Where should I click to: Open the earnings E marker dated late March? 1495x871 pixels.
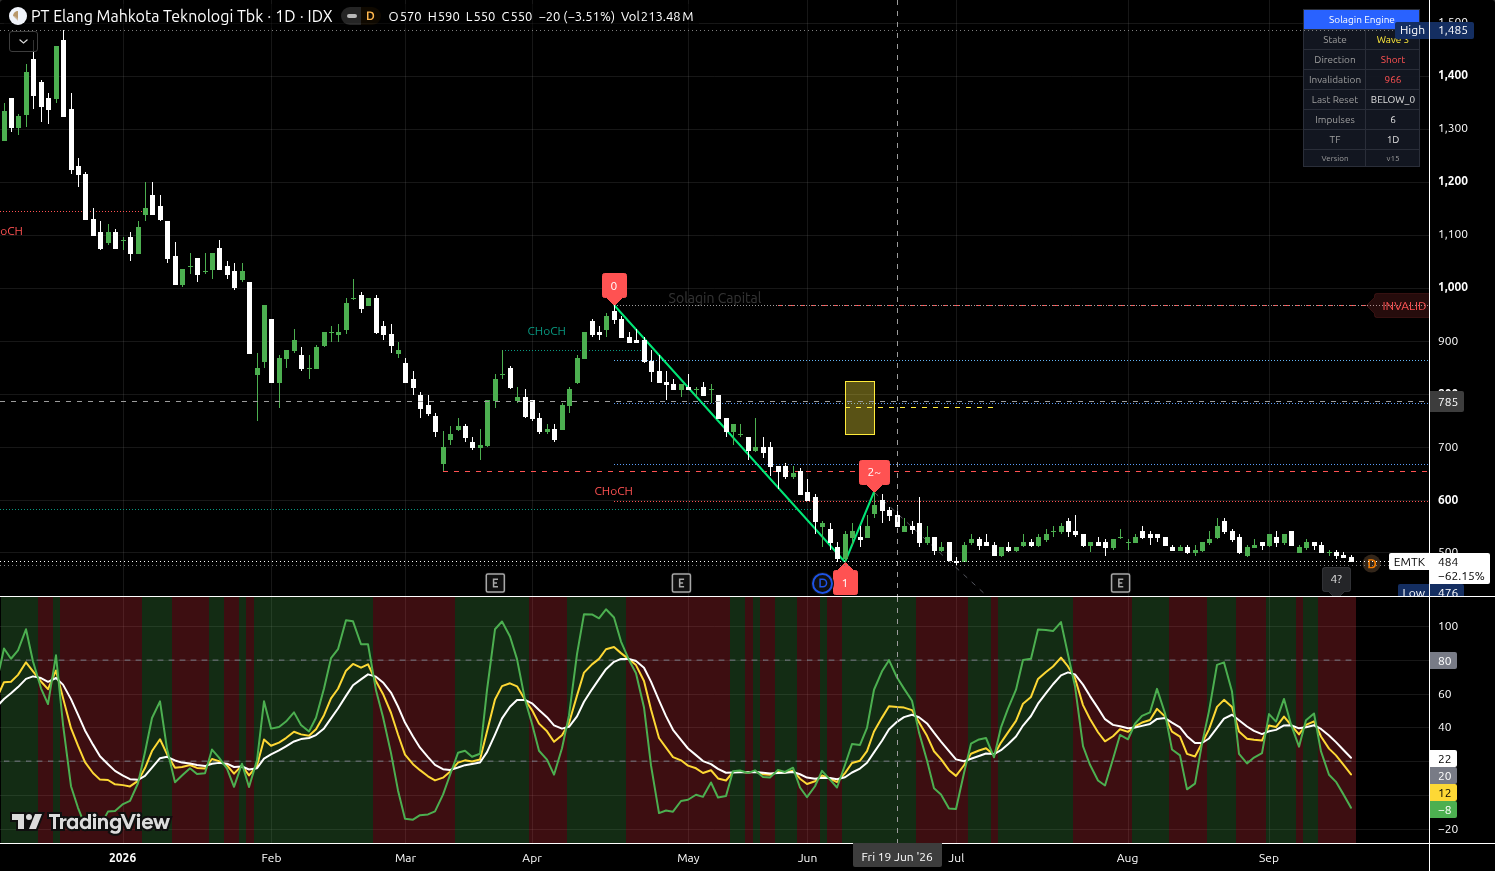coord(494,583)
